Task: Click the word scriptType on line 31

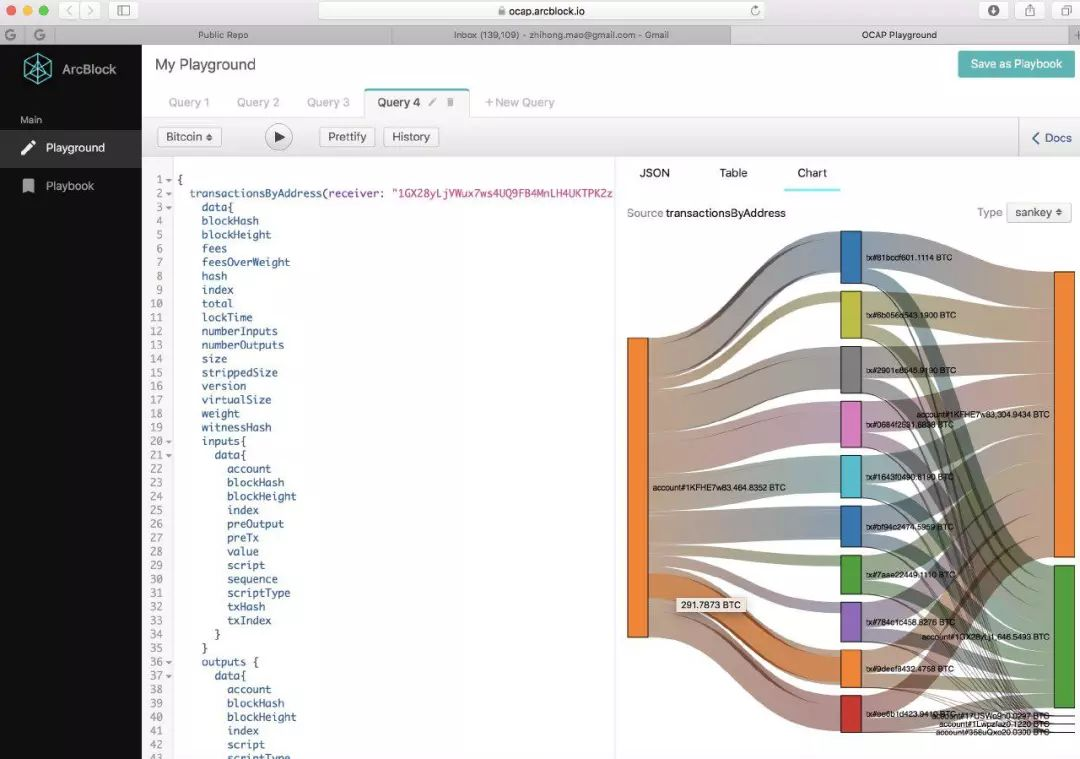Action: point(259,593)
